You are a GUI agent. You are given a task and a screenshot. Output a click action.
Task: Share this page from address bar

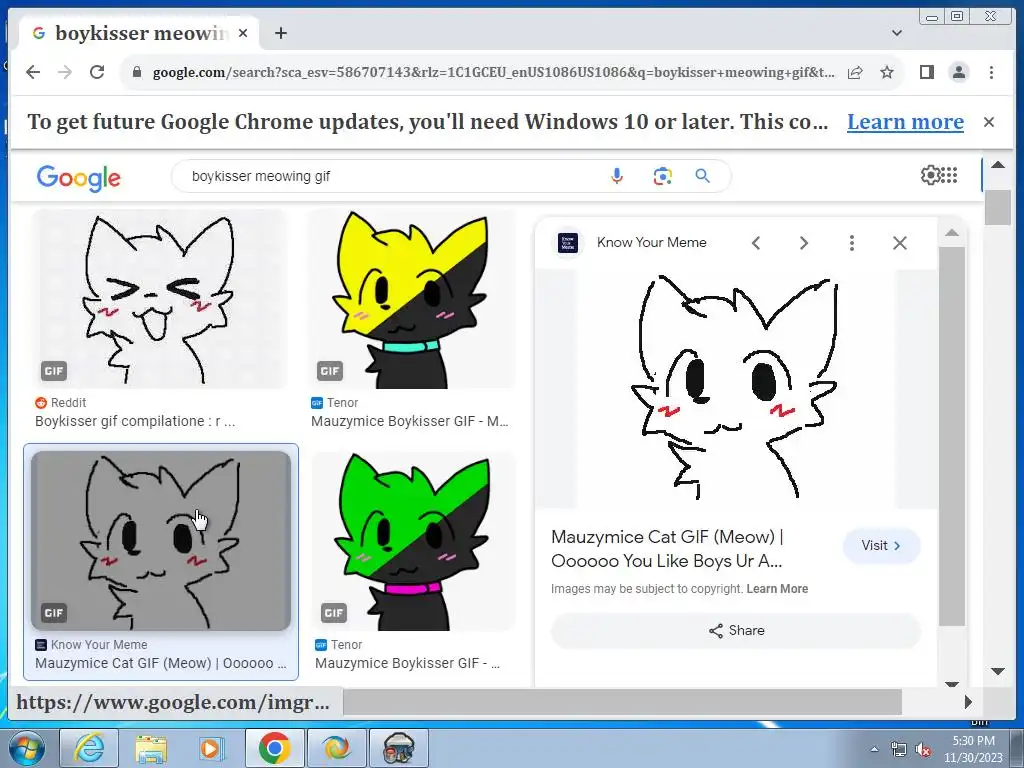point(855,72)
